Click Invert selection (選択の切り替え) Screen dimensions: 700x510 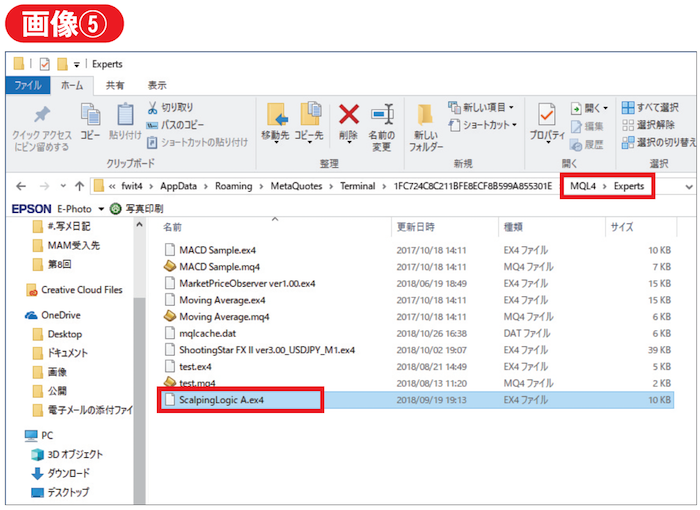pos(659,142)
